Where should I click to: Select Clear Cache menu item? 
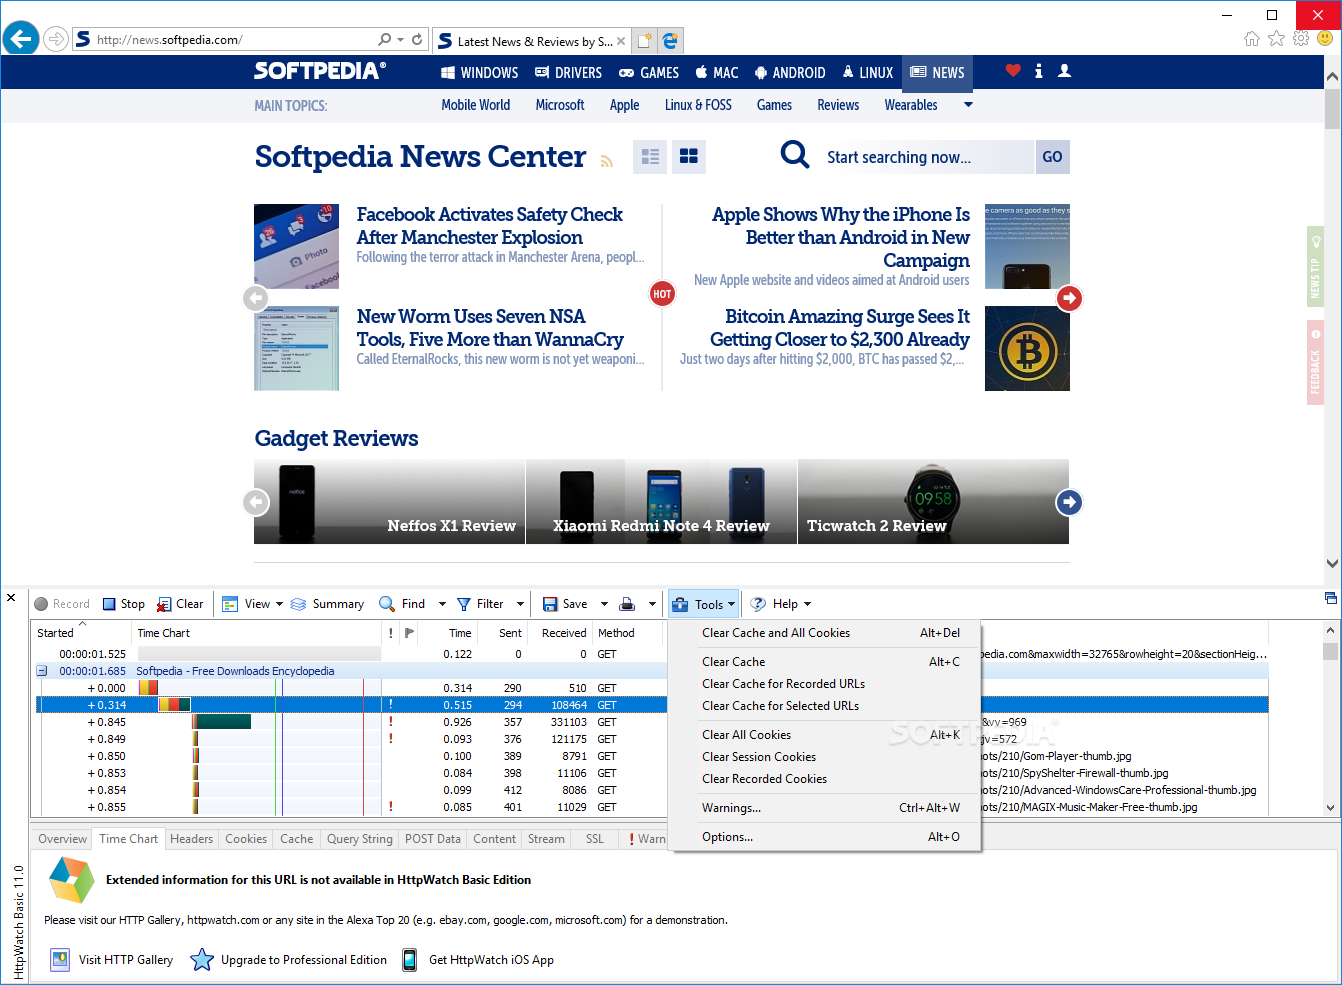826,662
